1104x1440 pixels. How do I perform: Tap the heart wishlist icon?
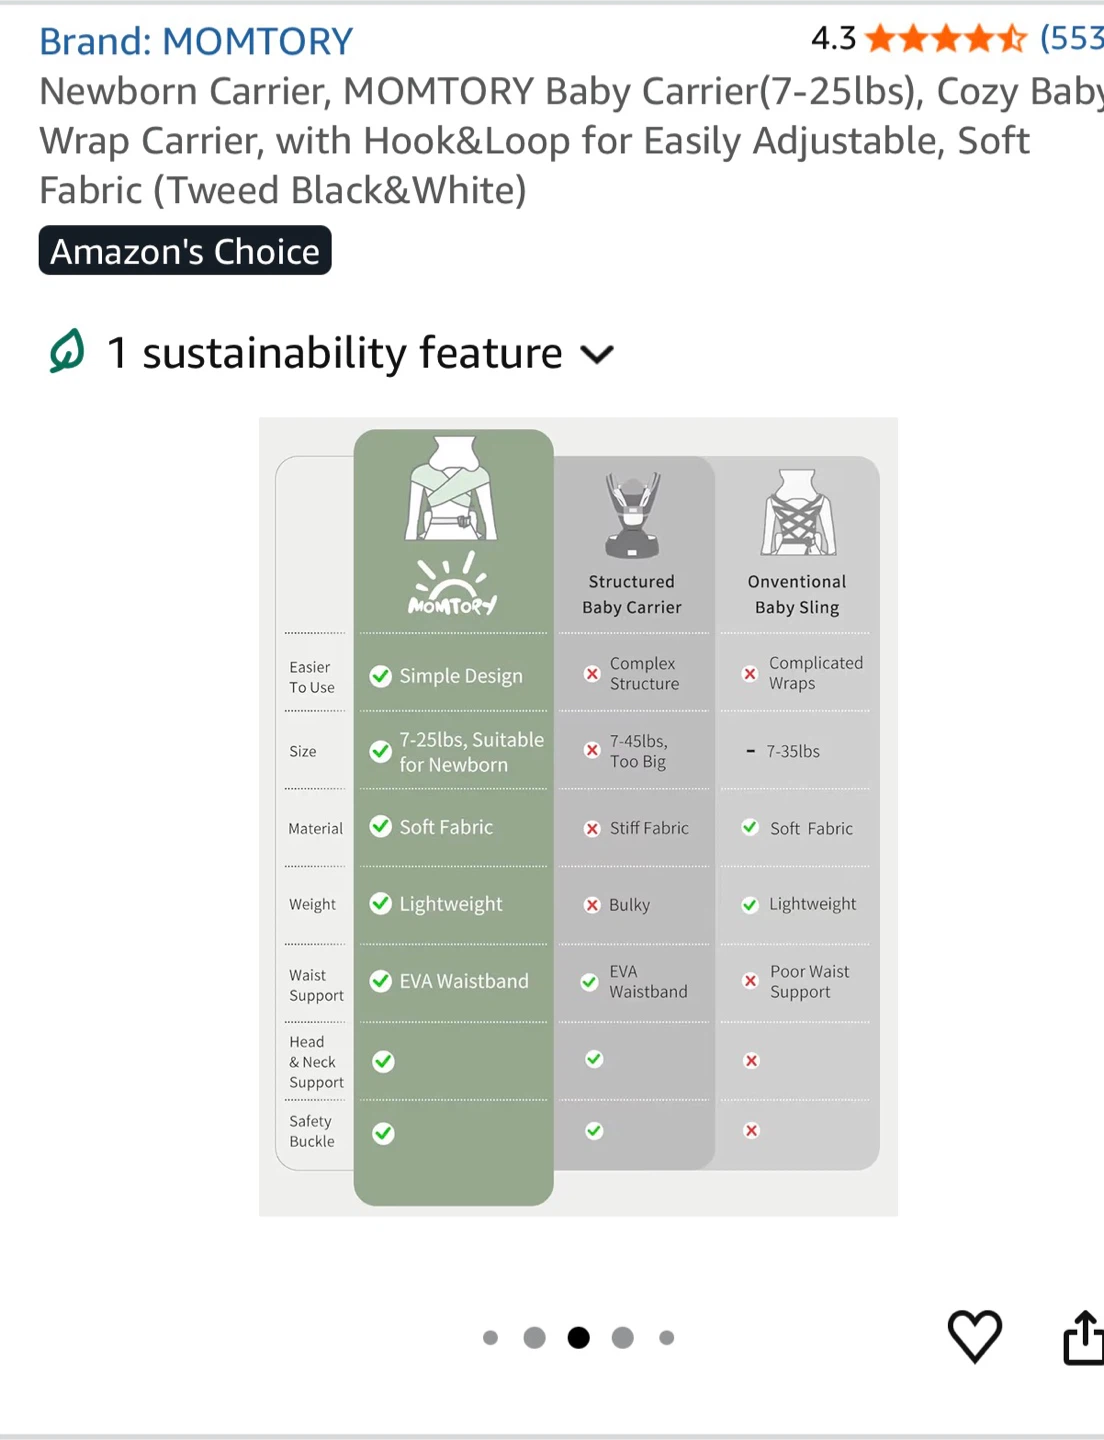coord(974,1336)
